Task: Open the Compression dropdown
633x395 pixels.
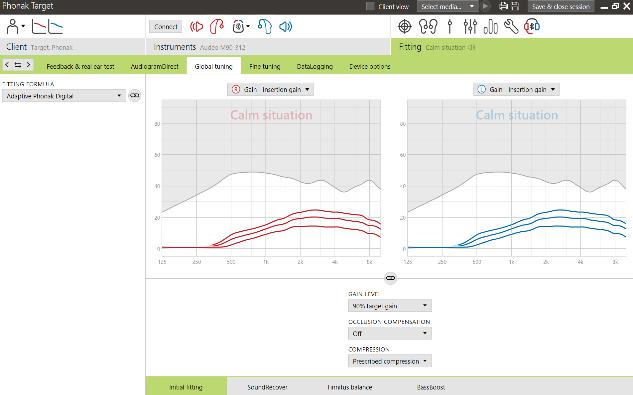Action: (x=390, y=361)
